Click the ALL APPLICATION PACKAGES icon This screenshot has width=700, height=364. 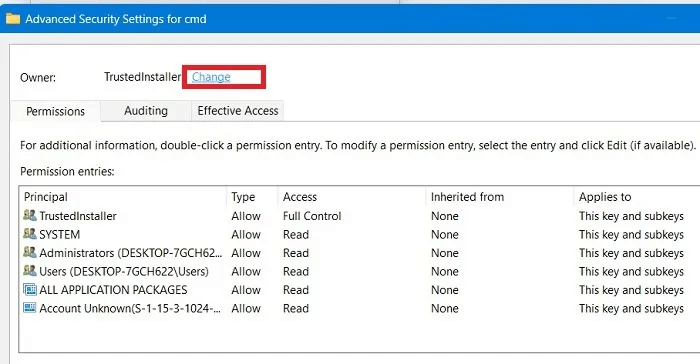click(x=30, y=289)
